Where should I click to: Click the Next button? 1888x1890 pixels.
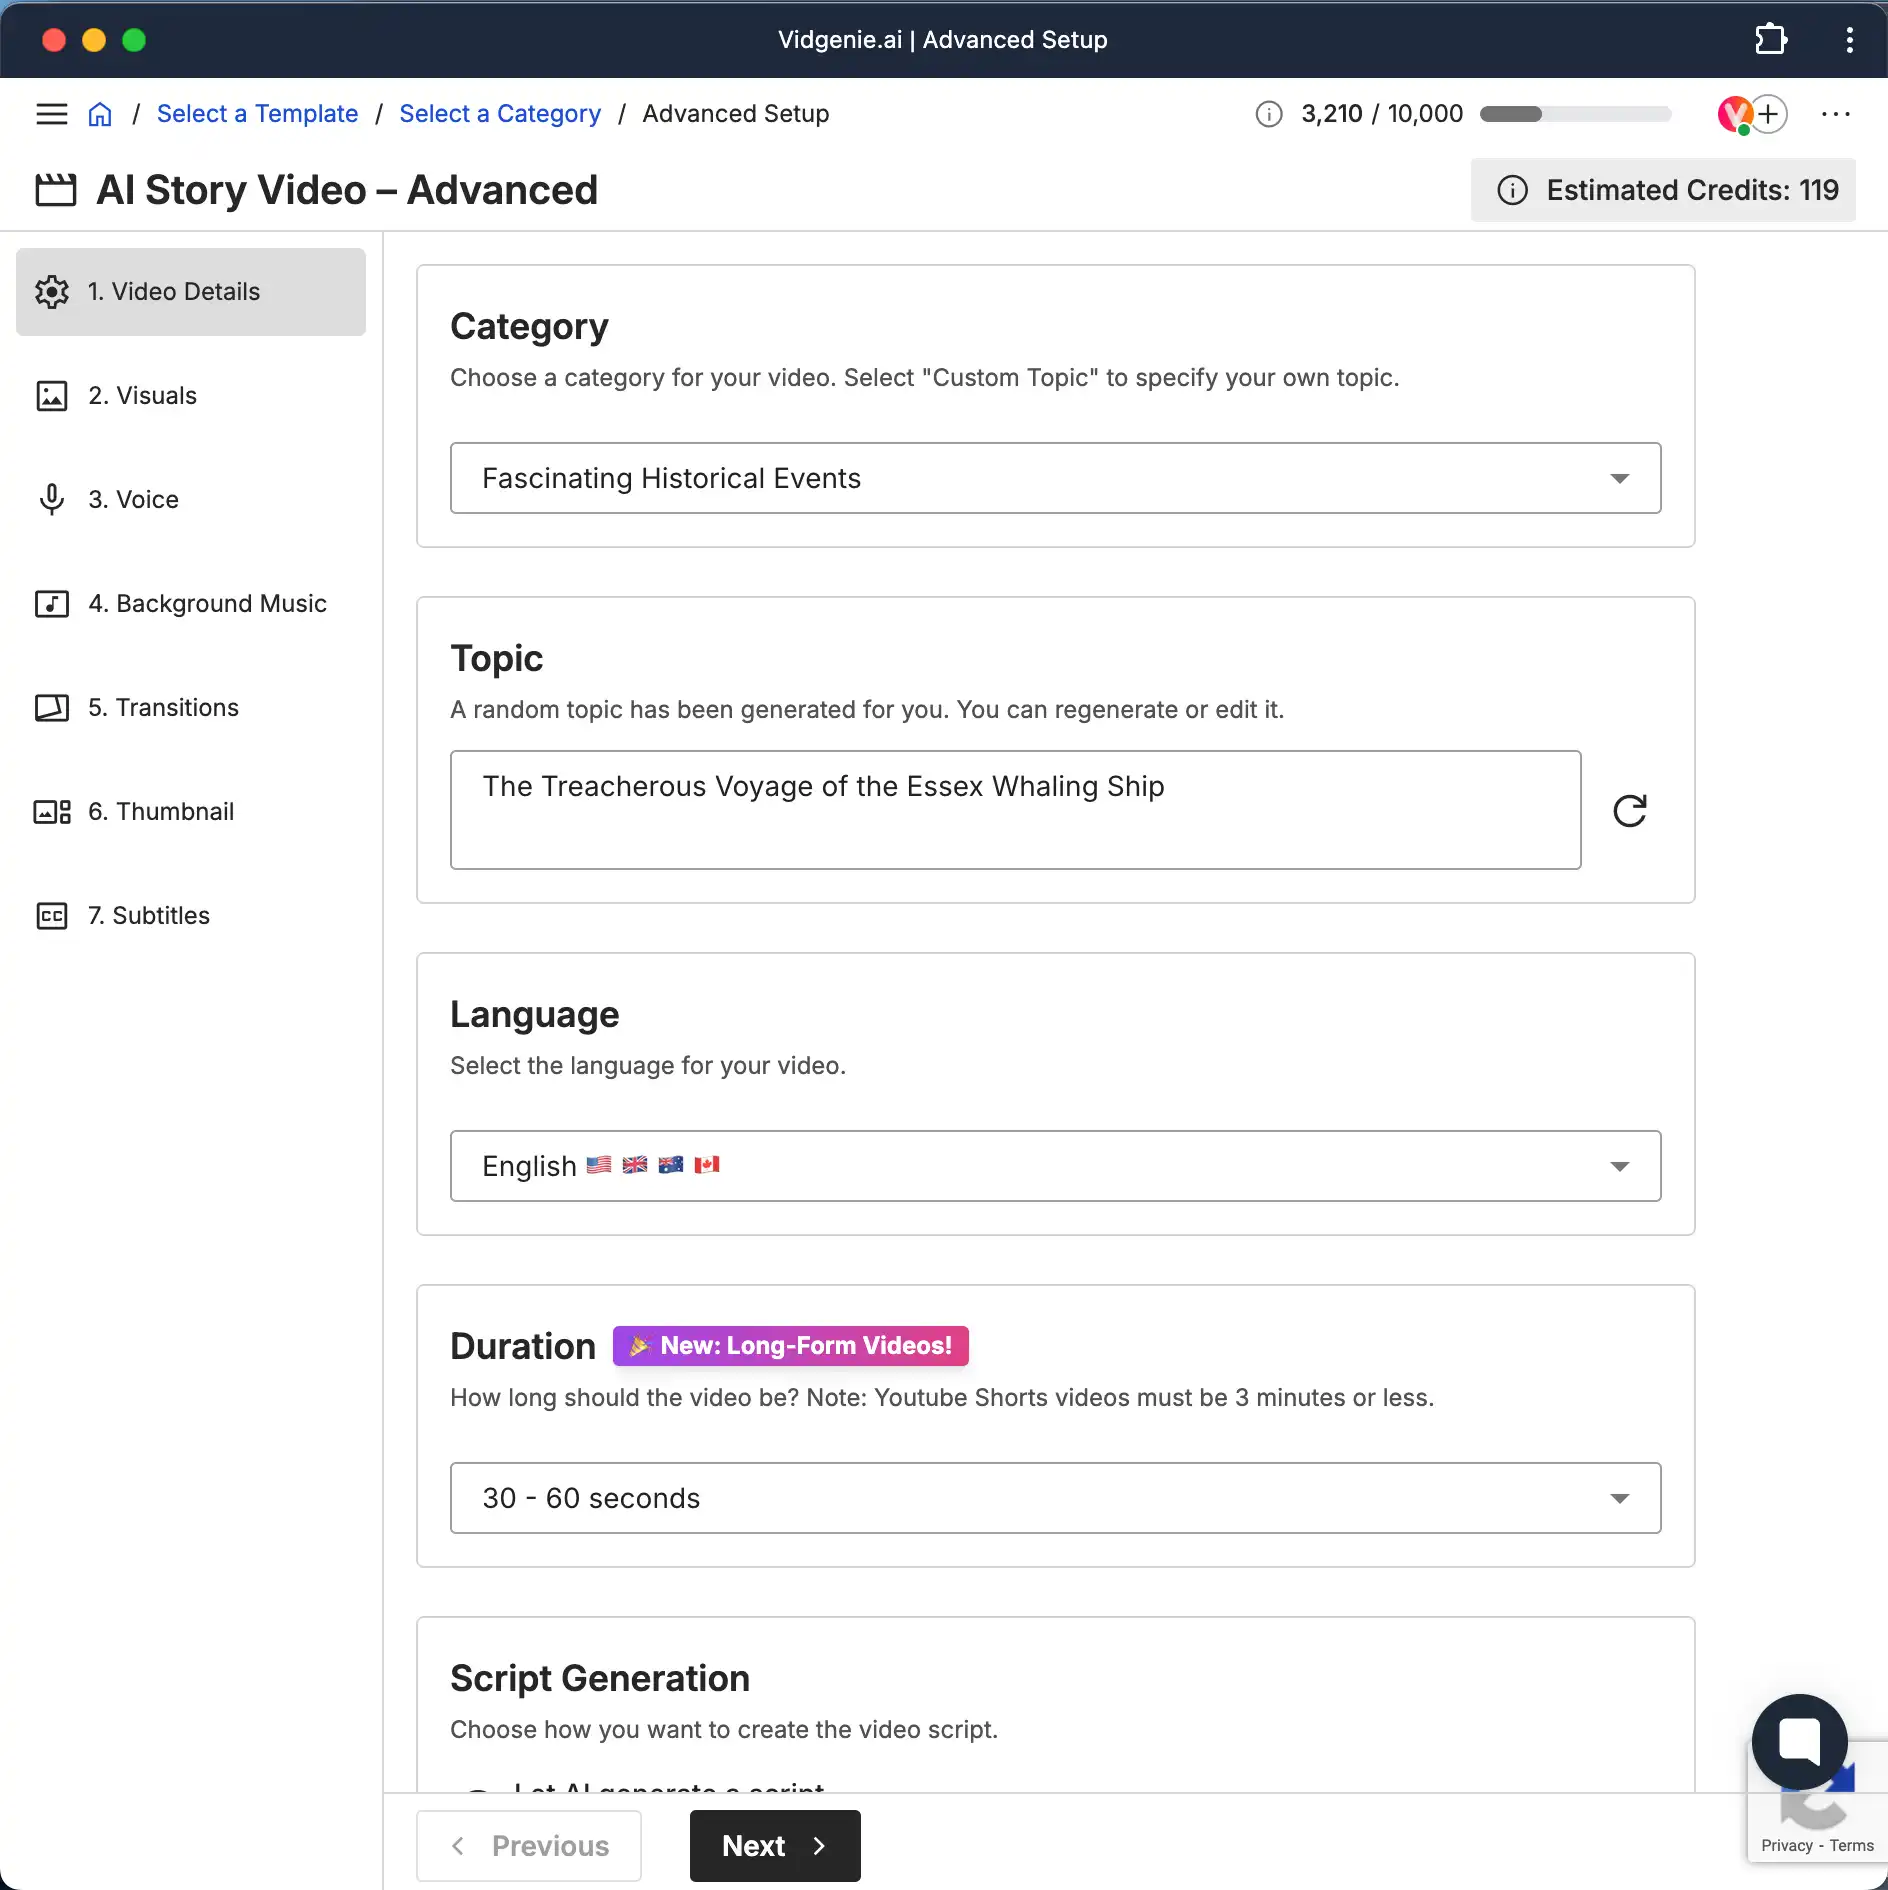pyautogui.click(x=775, y=1845)
